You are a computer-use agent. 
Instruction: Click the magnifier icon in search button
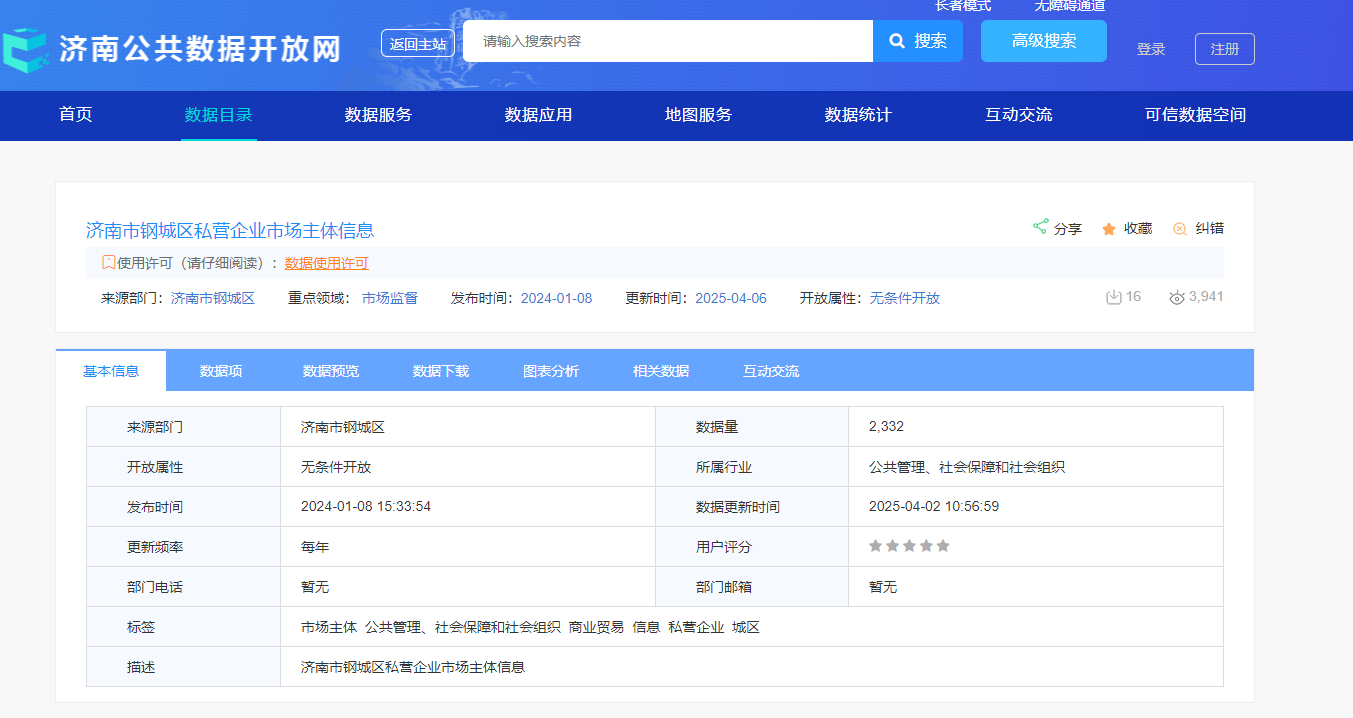pyautogui.click(x=897, y=41)
